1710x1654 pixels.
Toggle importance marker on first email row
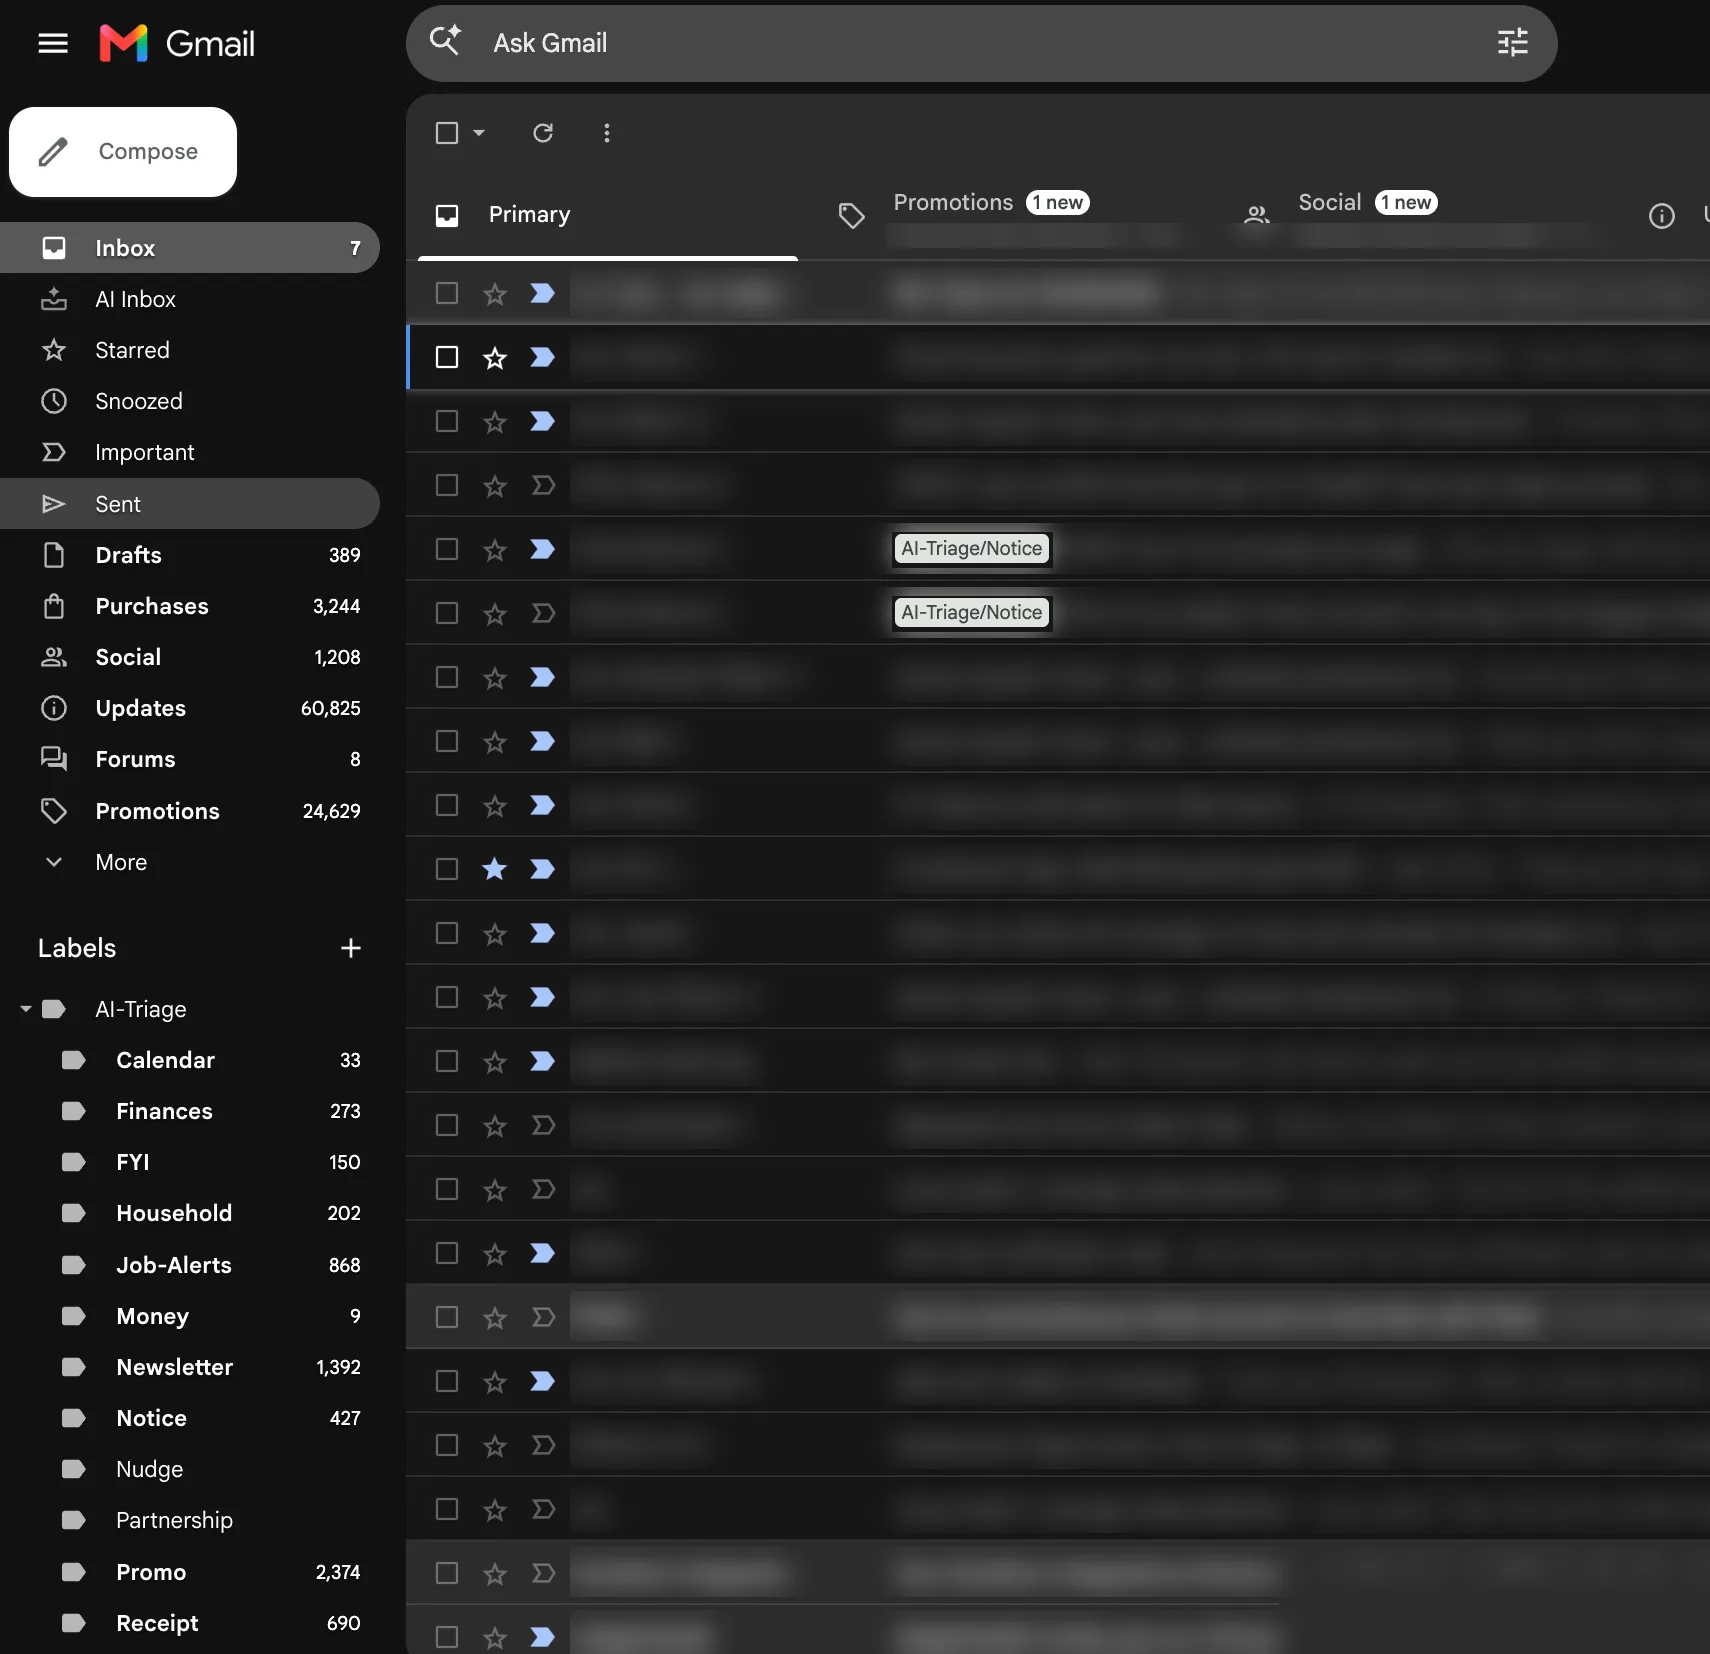(x=543, y=293)
